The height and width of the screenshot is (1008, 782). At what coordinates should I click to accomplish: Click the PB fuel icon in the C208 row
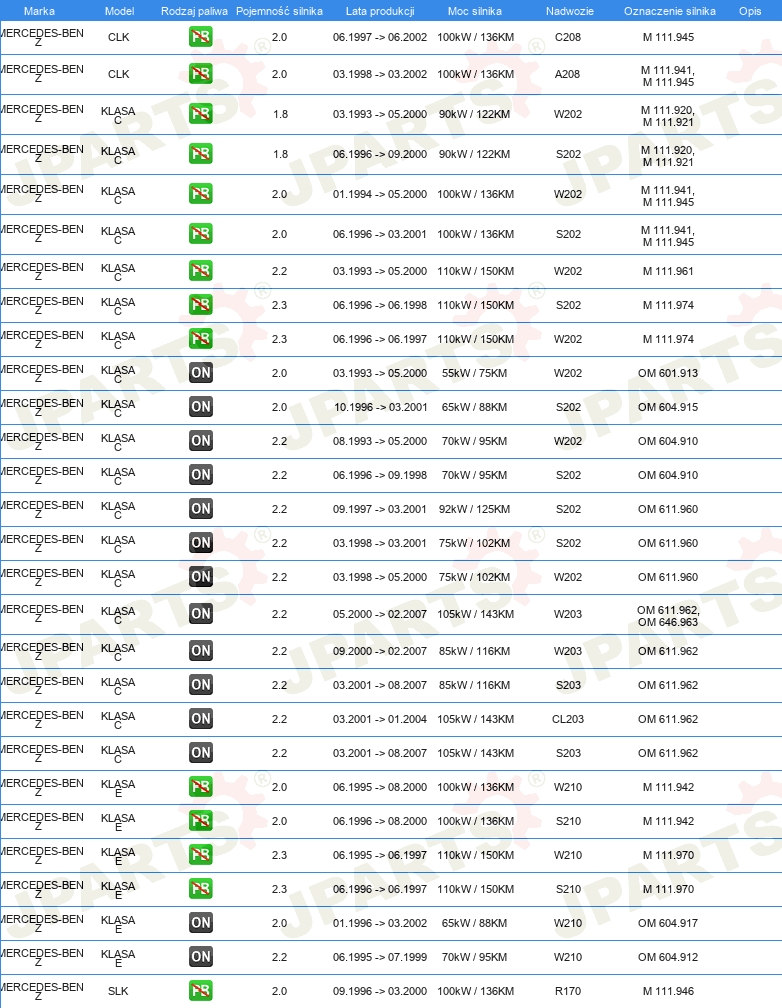coord(201,37)
